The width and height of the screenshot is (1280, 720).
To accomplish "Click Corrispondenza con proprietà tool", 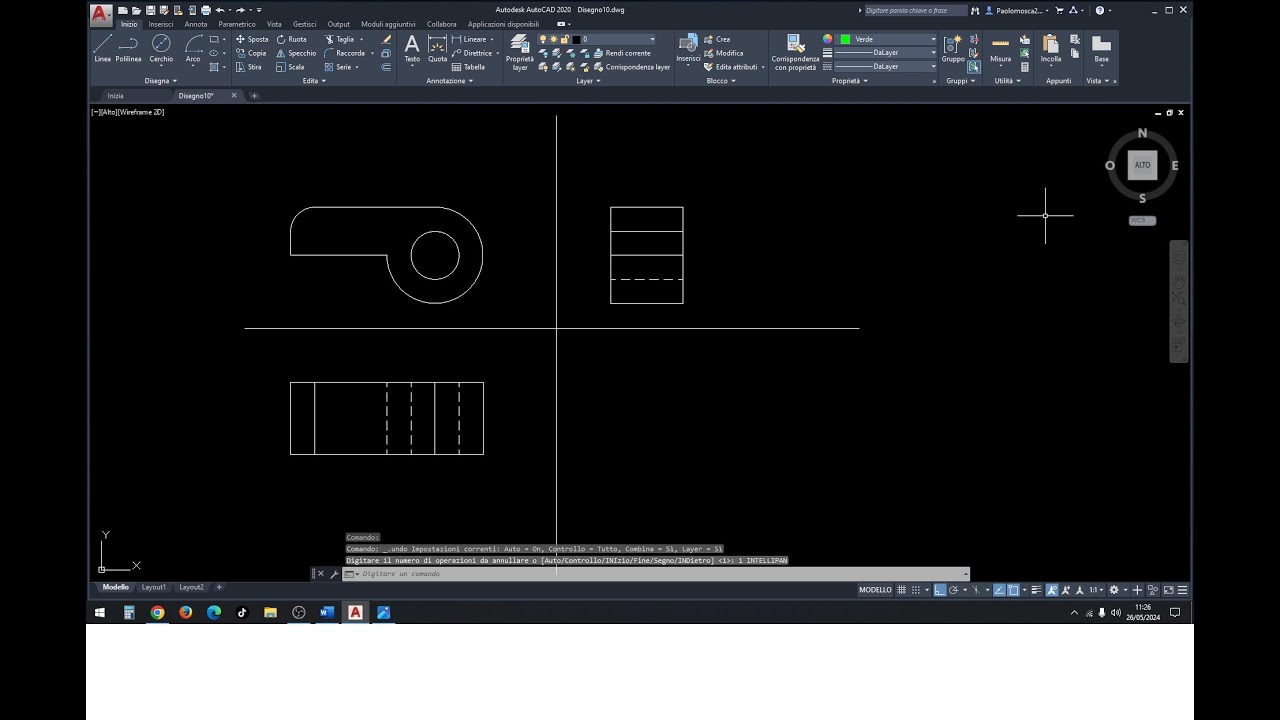I will [795, 52].
